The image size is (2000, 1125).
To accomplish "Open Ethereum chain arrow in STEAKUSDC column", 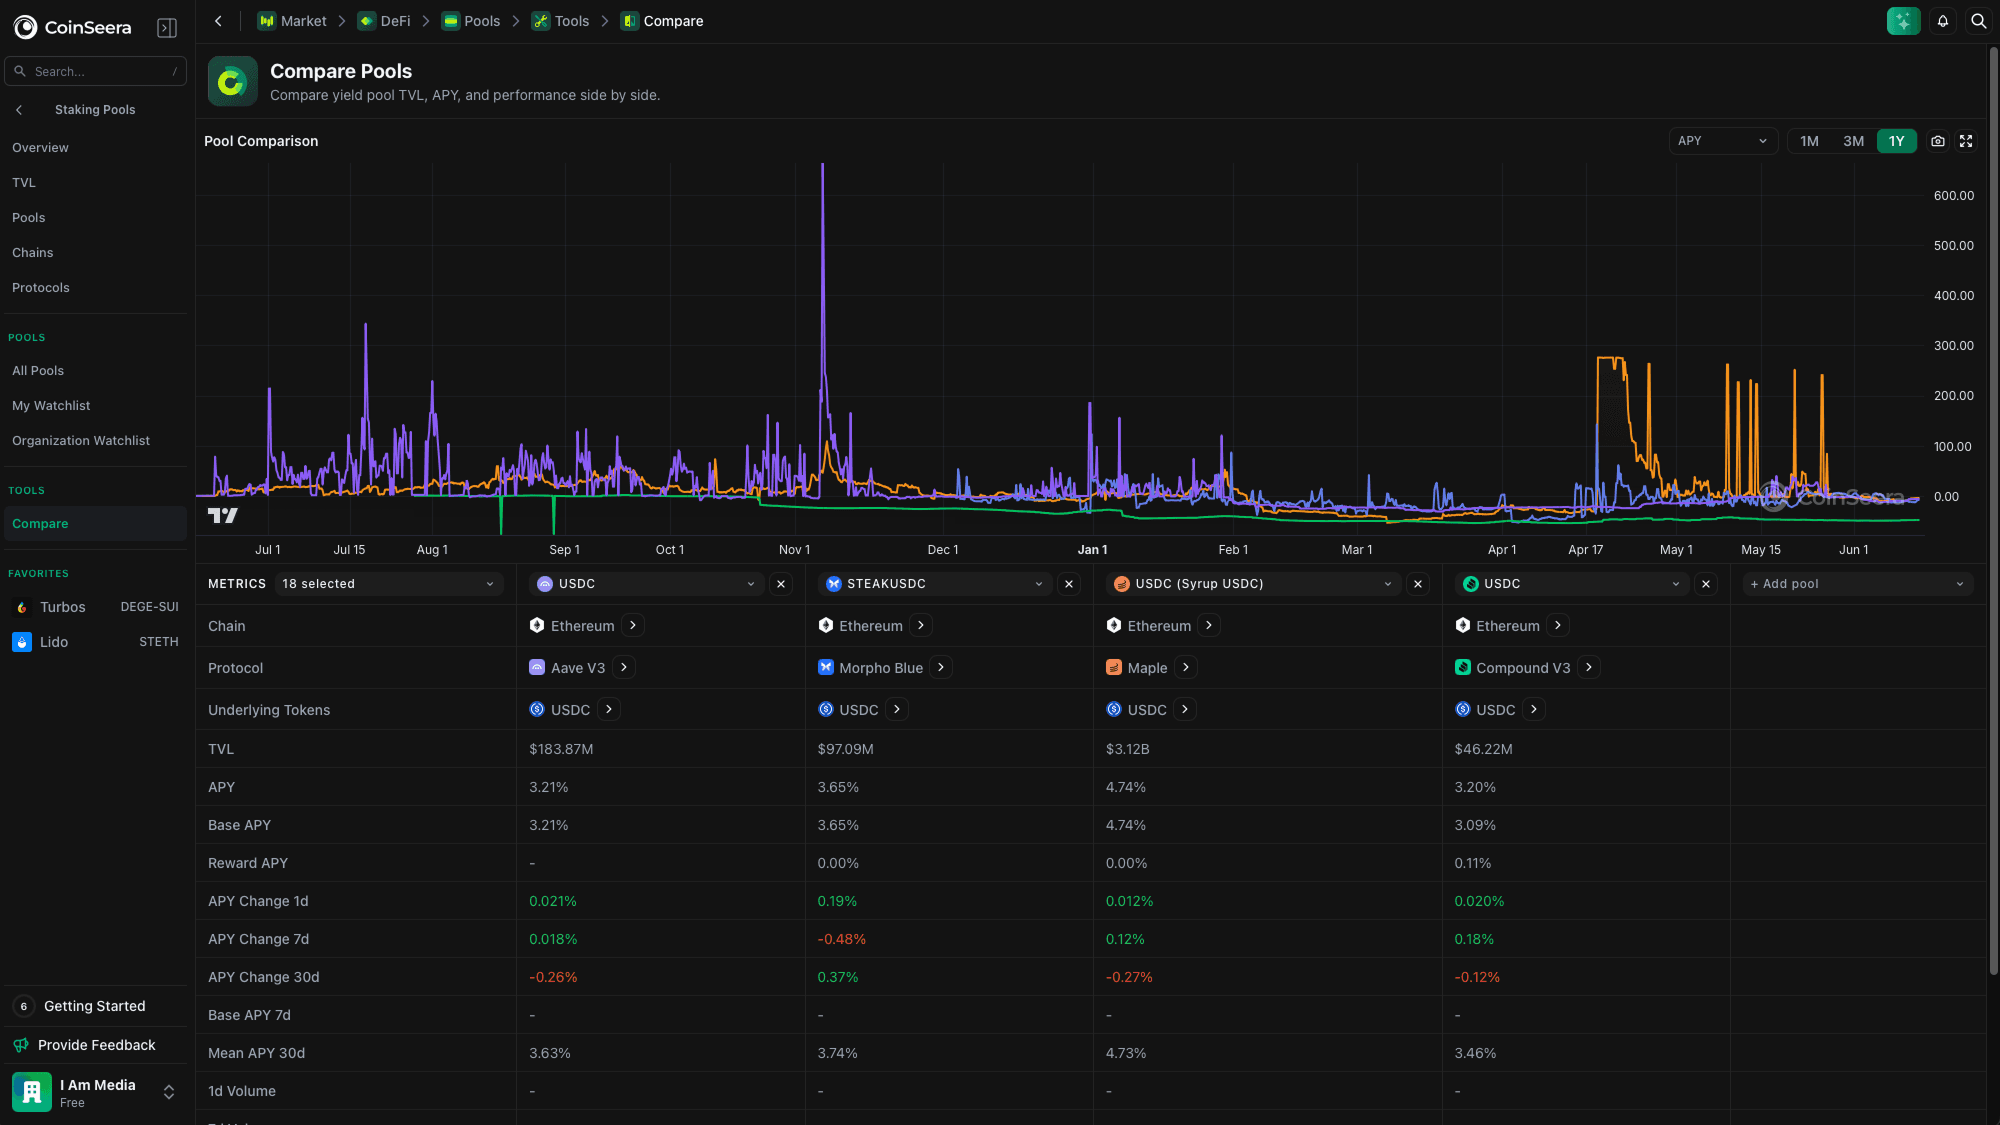I will [921, 625].
